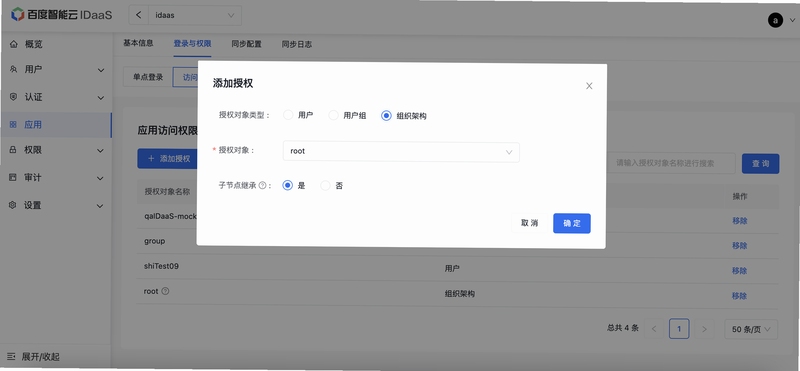Remove the shiTest09 row via 移除
Screen dimensions: 800x371
739,270
